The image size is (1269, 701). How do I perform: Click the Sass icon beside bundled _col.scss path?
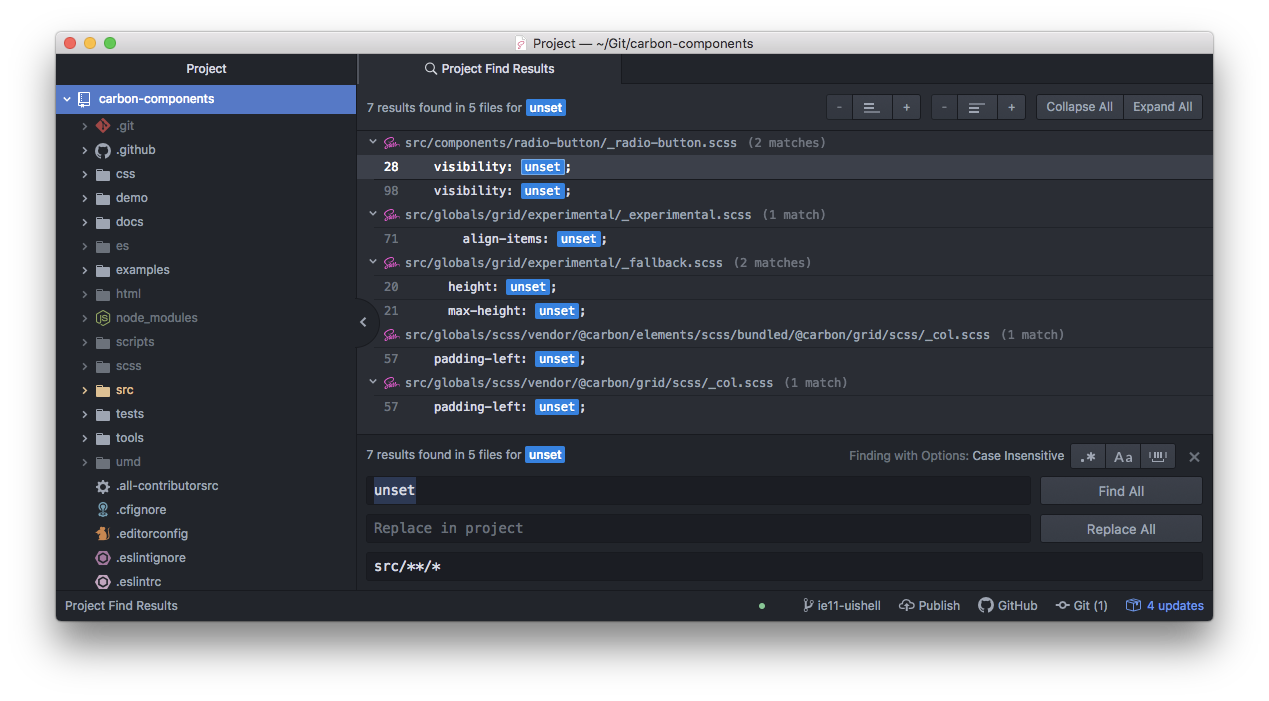pos(392,335)
